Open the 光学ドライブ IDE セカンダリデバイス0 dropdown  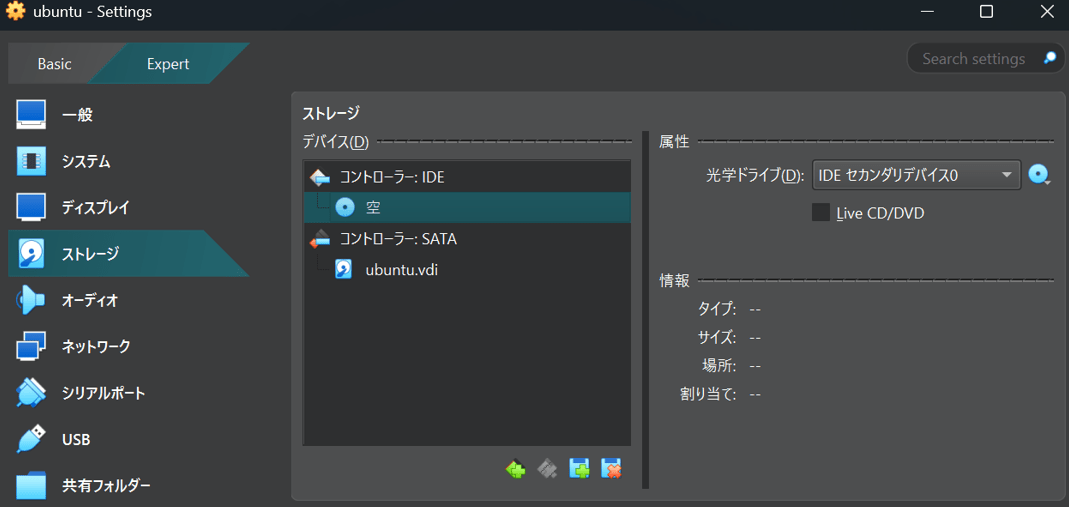click(917, 175)
